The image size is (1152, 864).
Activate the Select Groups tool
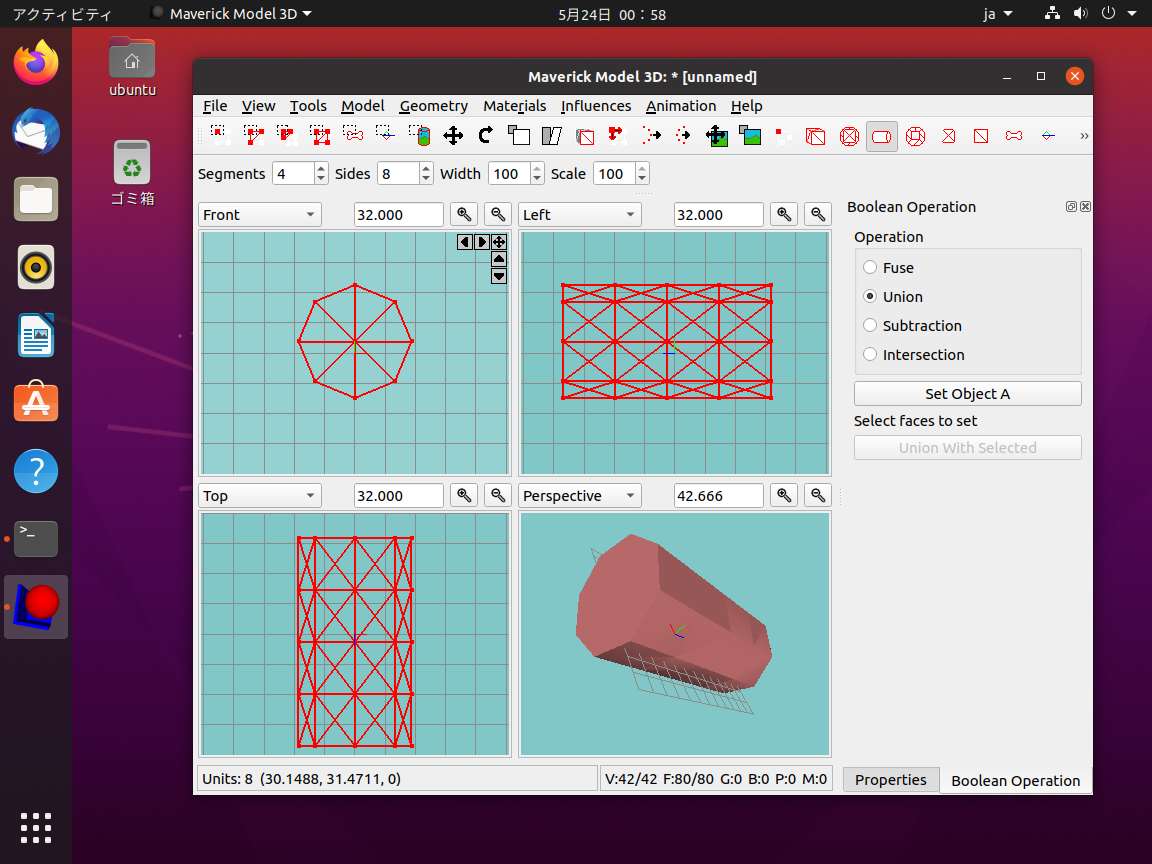pos(320,135)
